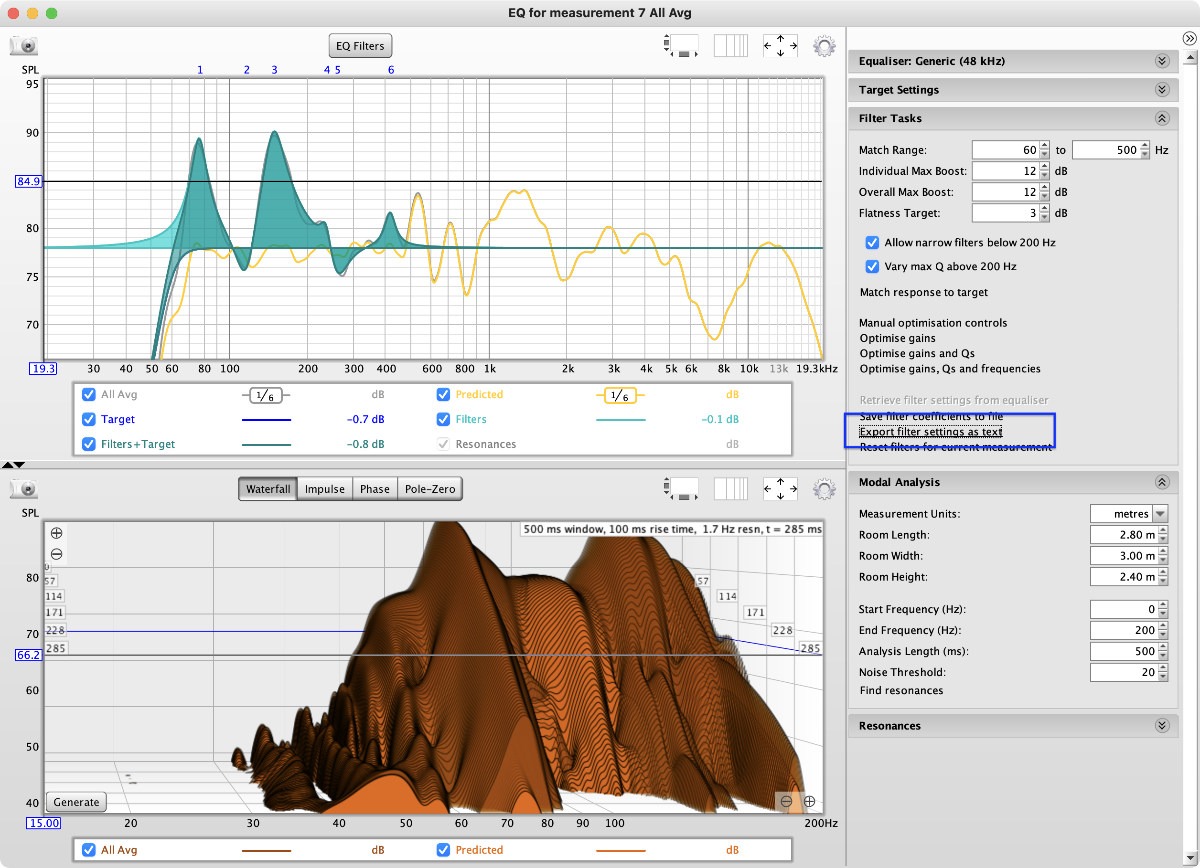This screenshot has height=868, width=1200.
Task: Expand the Equaliser: Generic section
Action: click(1161, 61)
